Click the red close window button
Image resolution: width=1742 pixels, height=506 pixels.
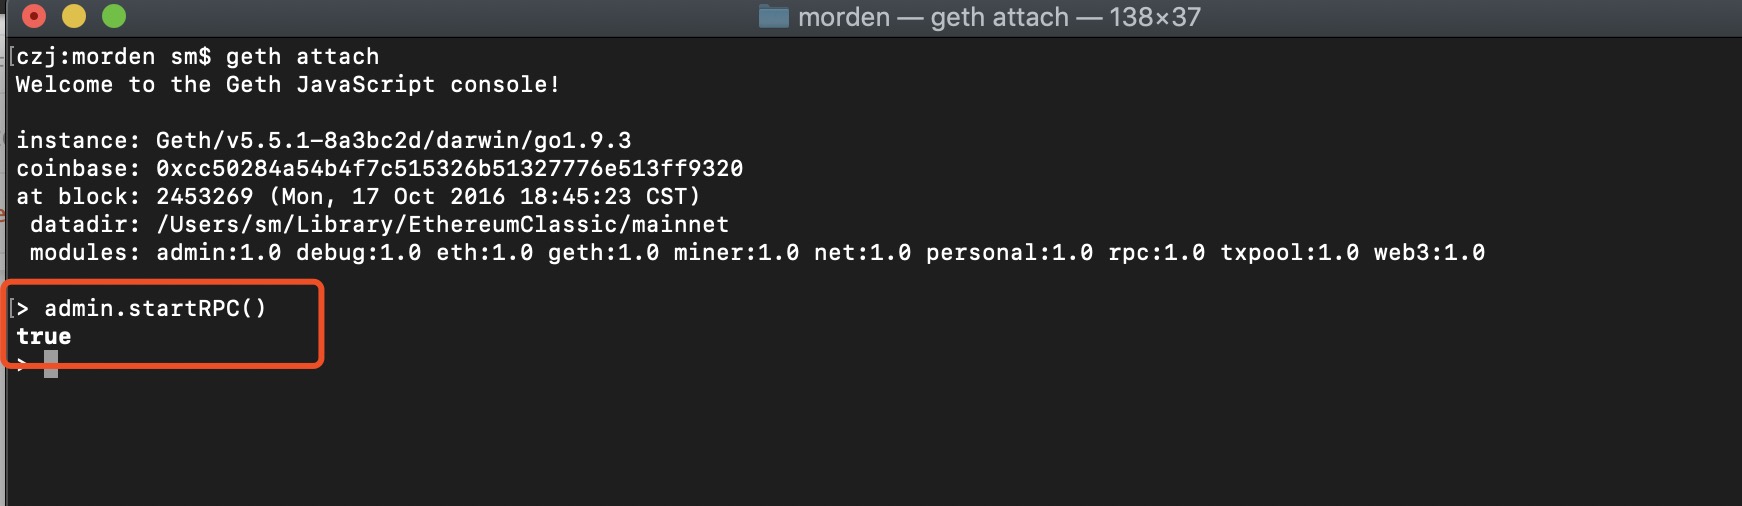click(x=34, y=16)
